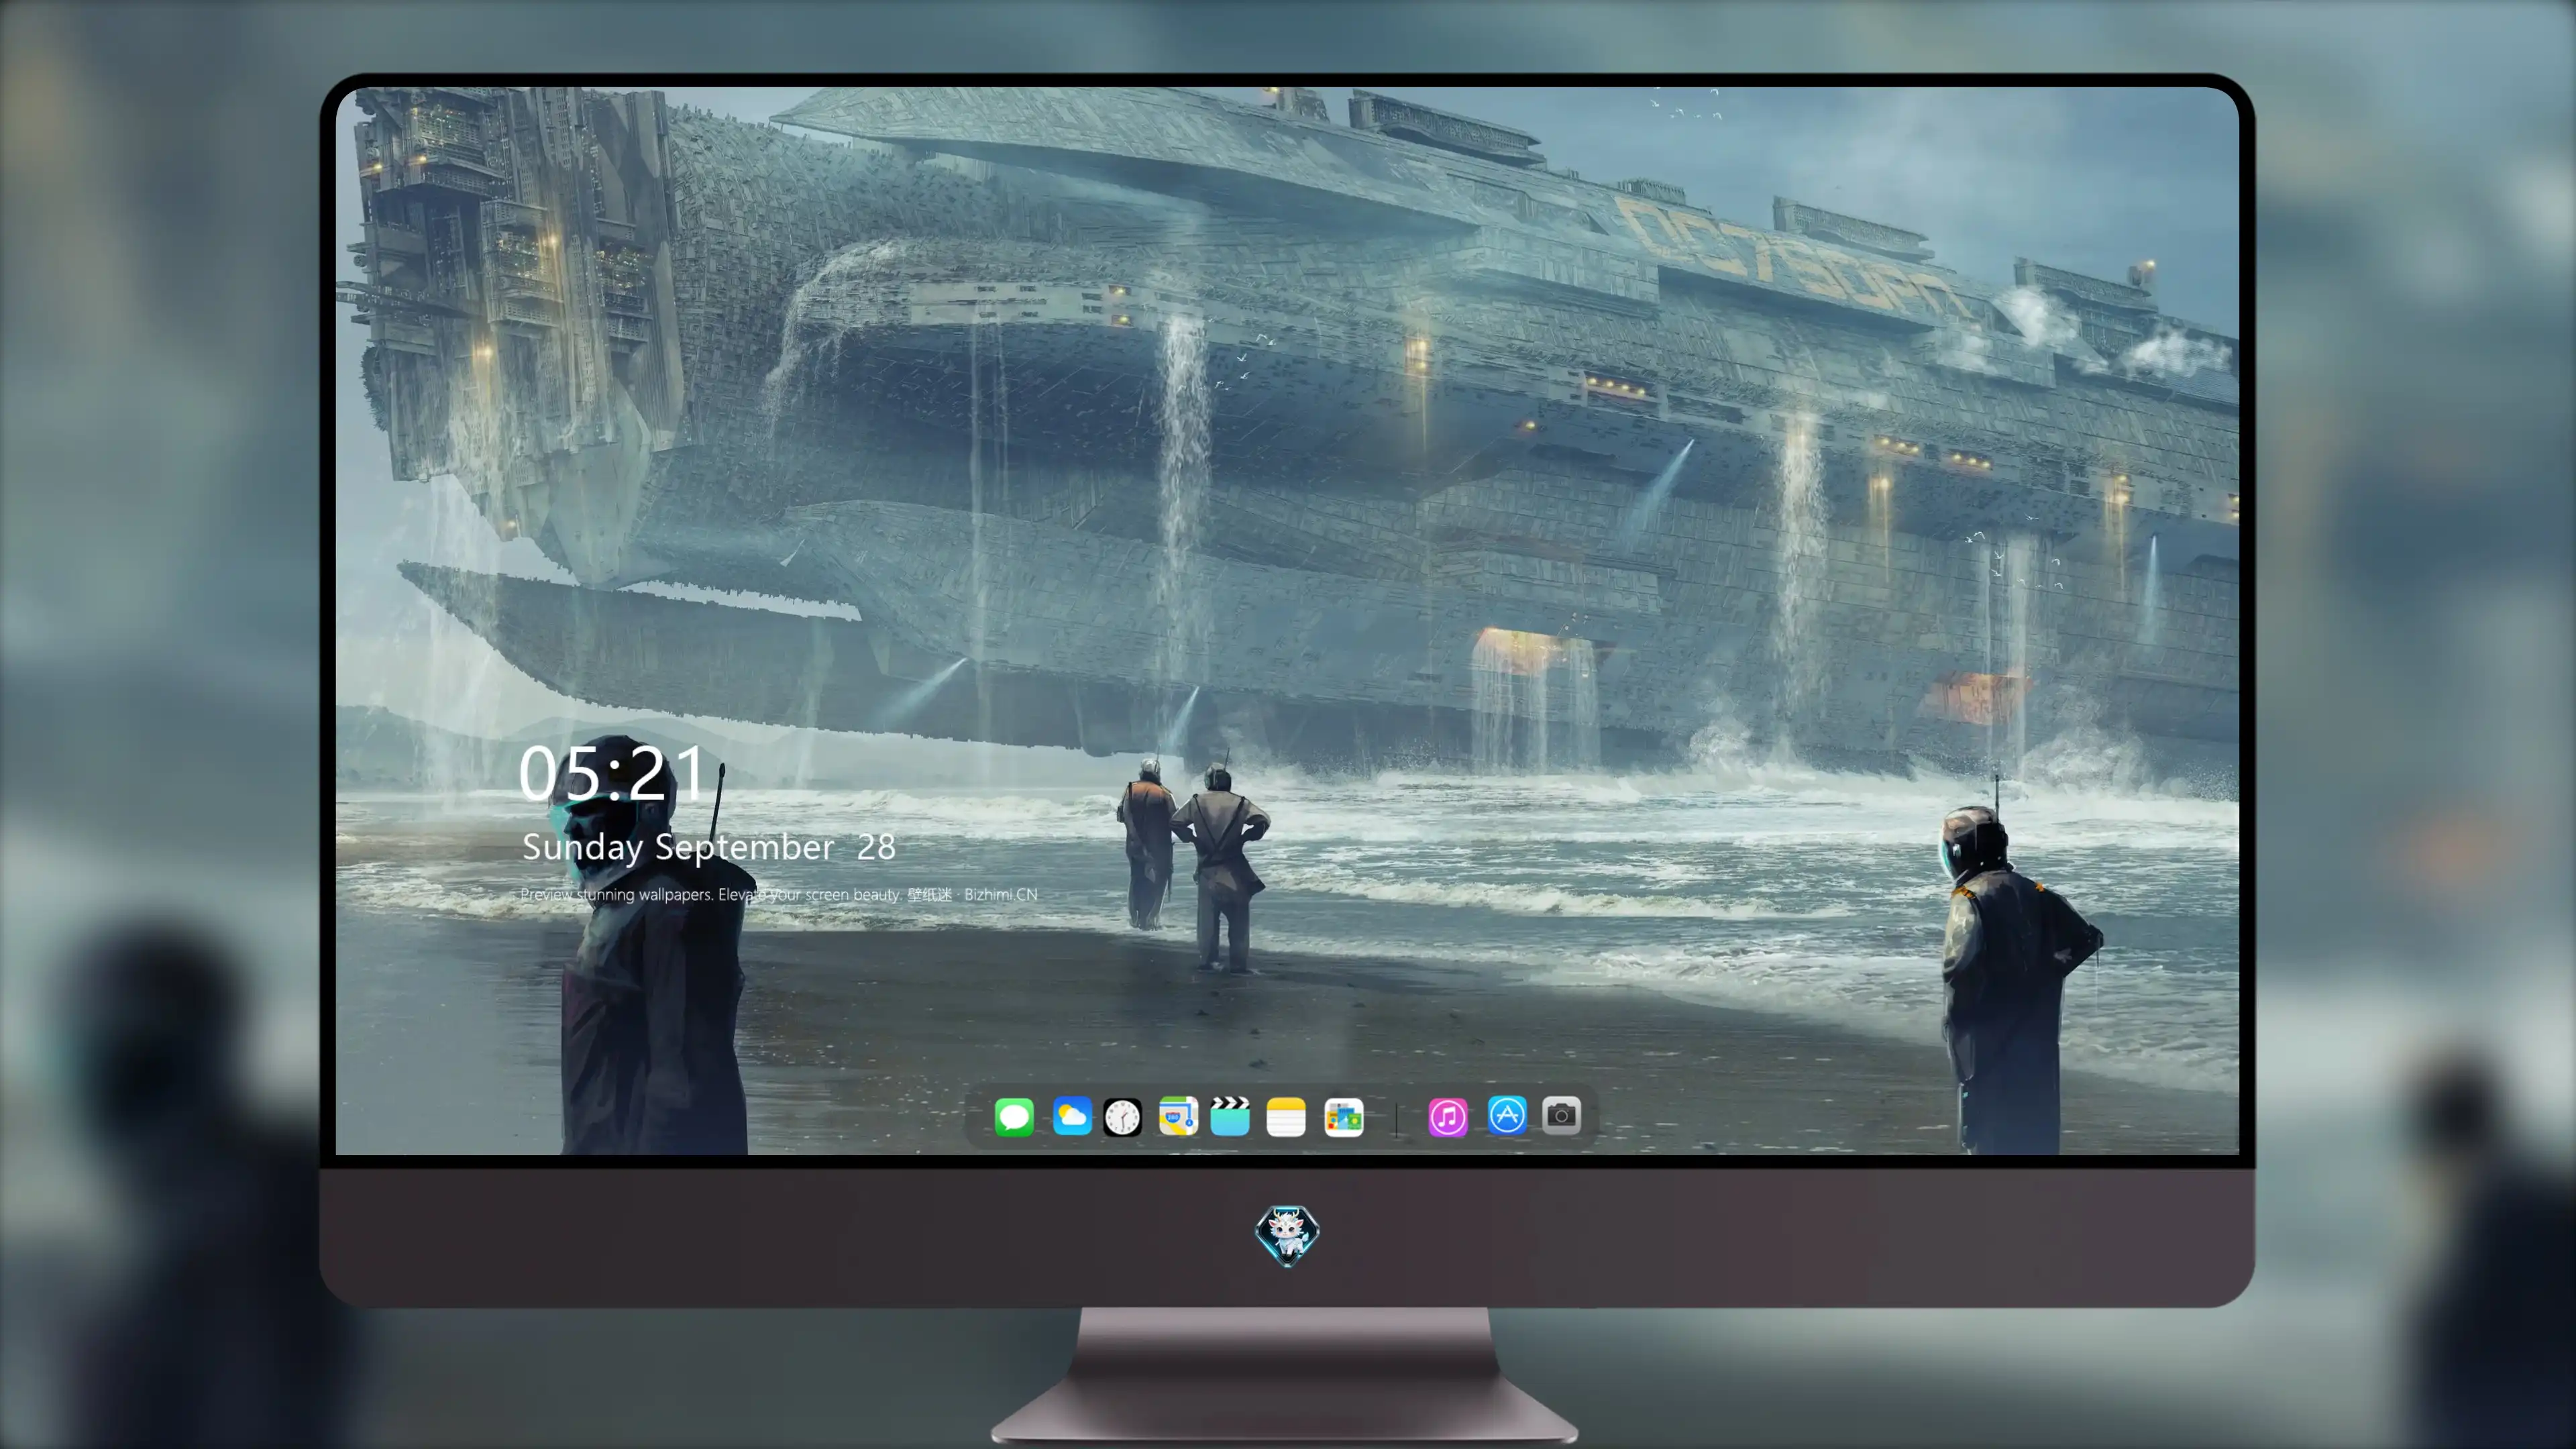The image size is (2576, 1449).
Task: Click the 05:21 clock display
Action: tap(612, 773)
